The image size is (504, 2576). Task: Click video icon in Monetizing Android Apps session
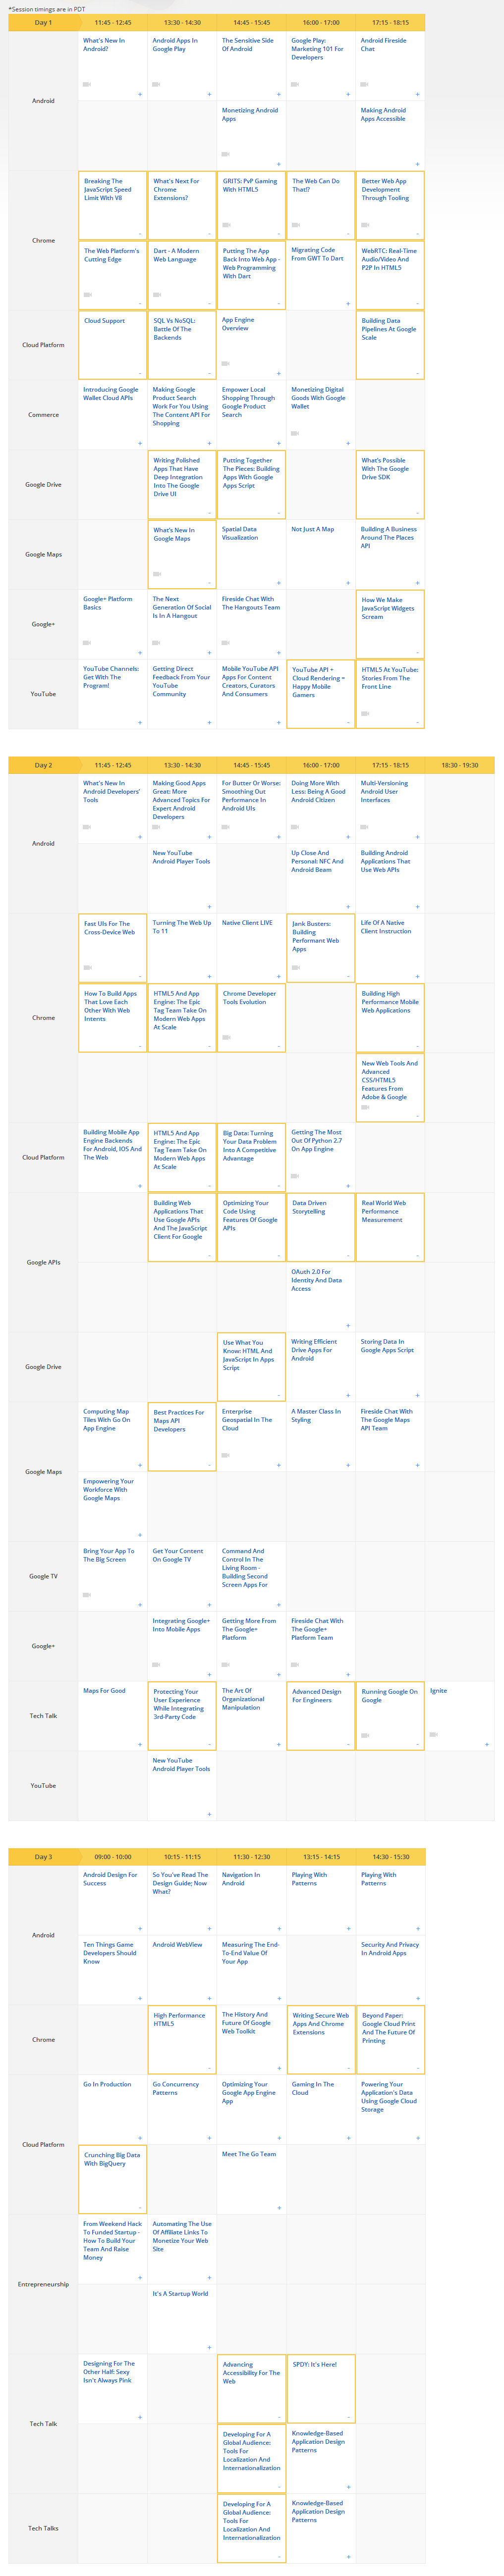click(x=226, y=154)
